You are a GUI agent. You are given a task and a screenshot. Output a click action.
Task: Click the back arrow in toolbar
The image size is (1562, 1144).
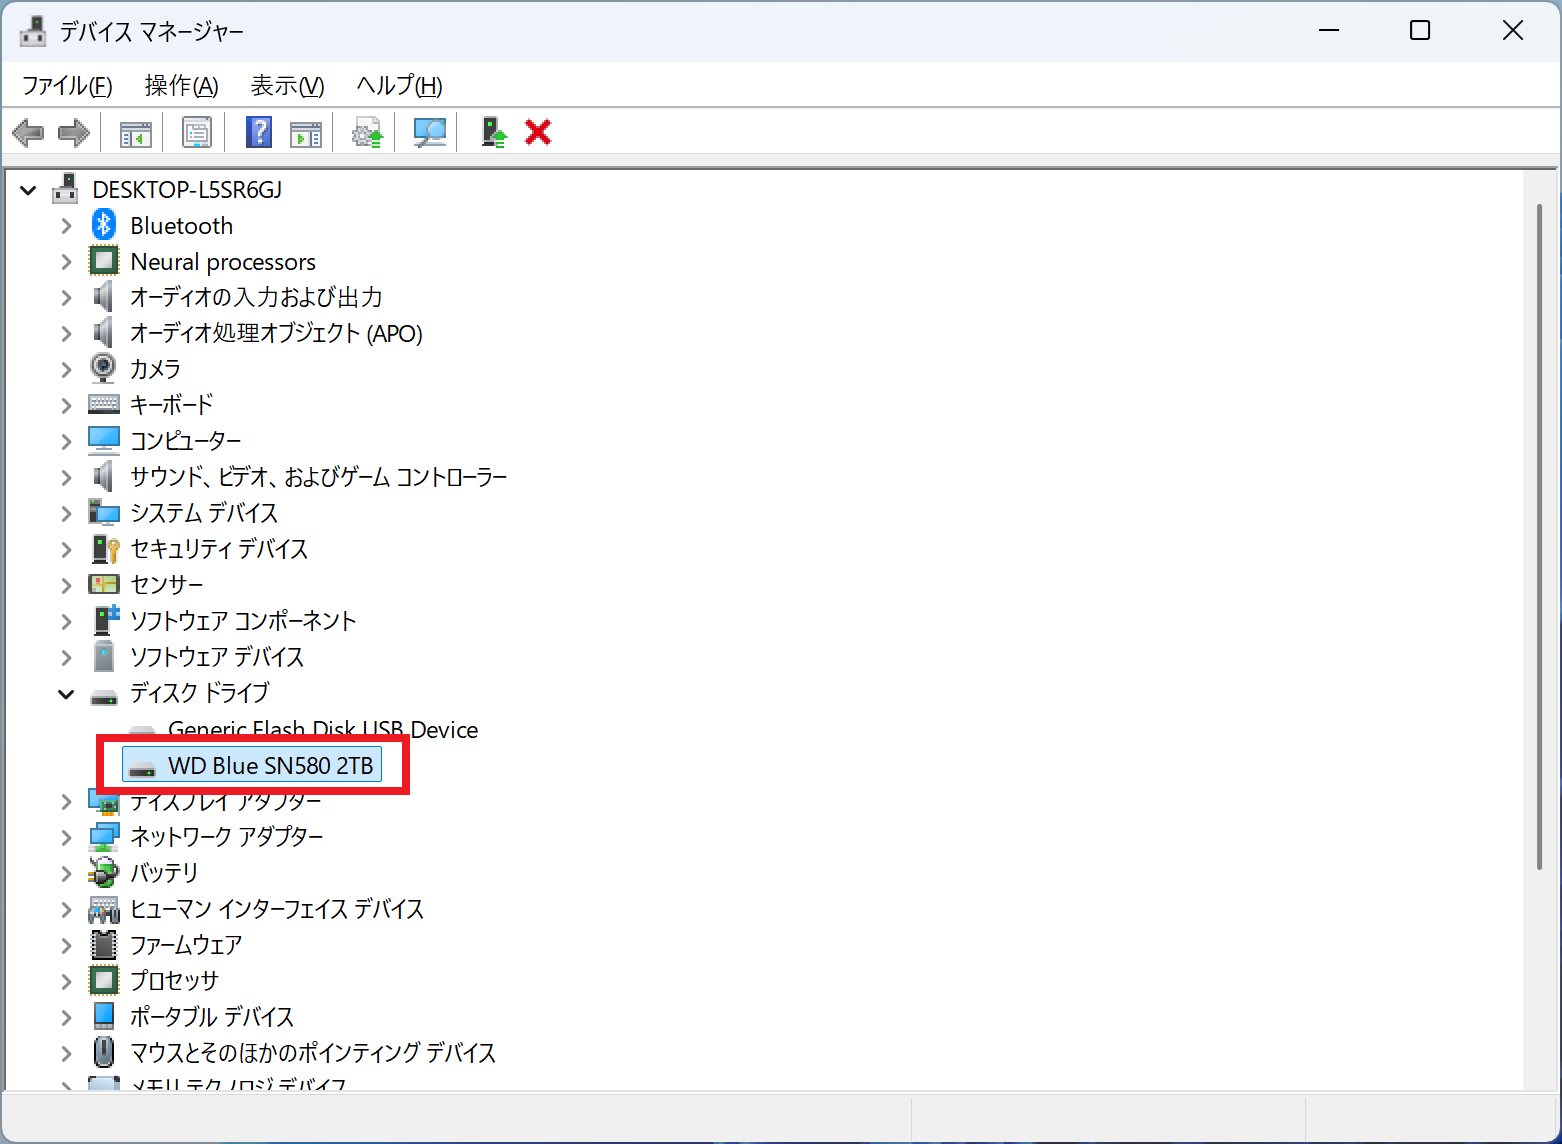pyautogui.click(x=28, y=132)
